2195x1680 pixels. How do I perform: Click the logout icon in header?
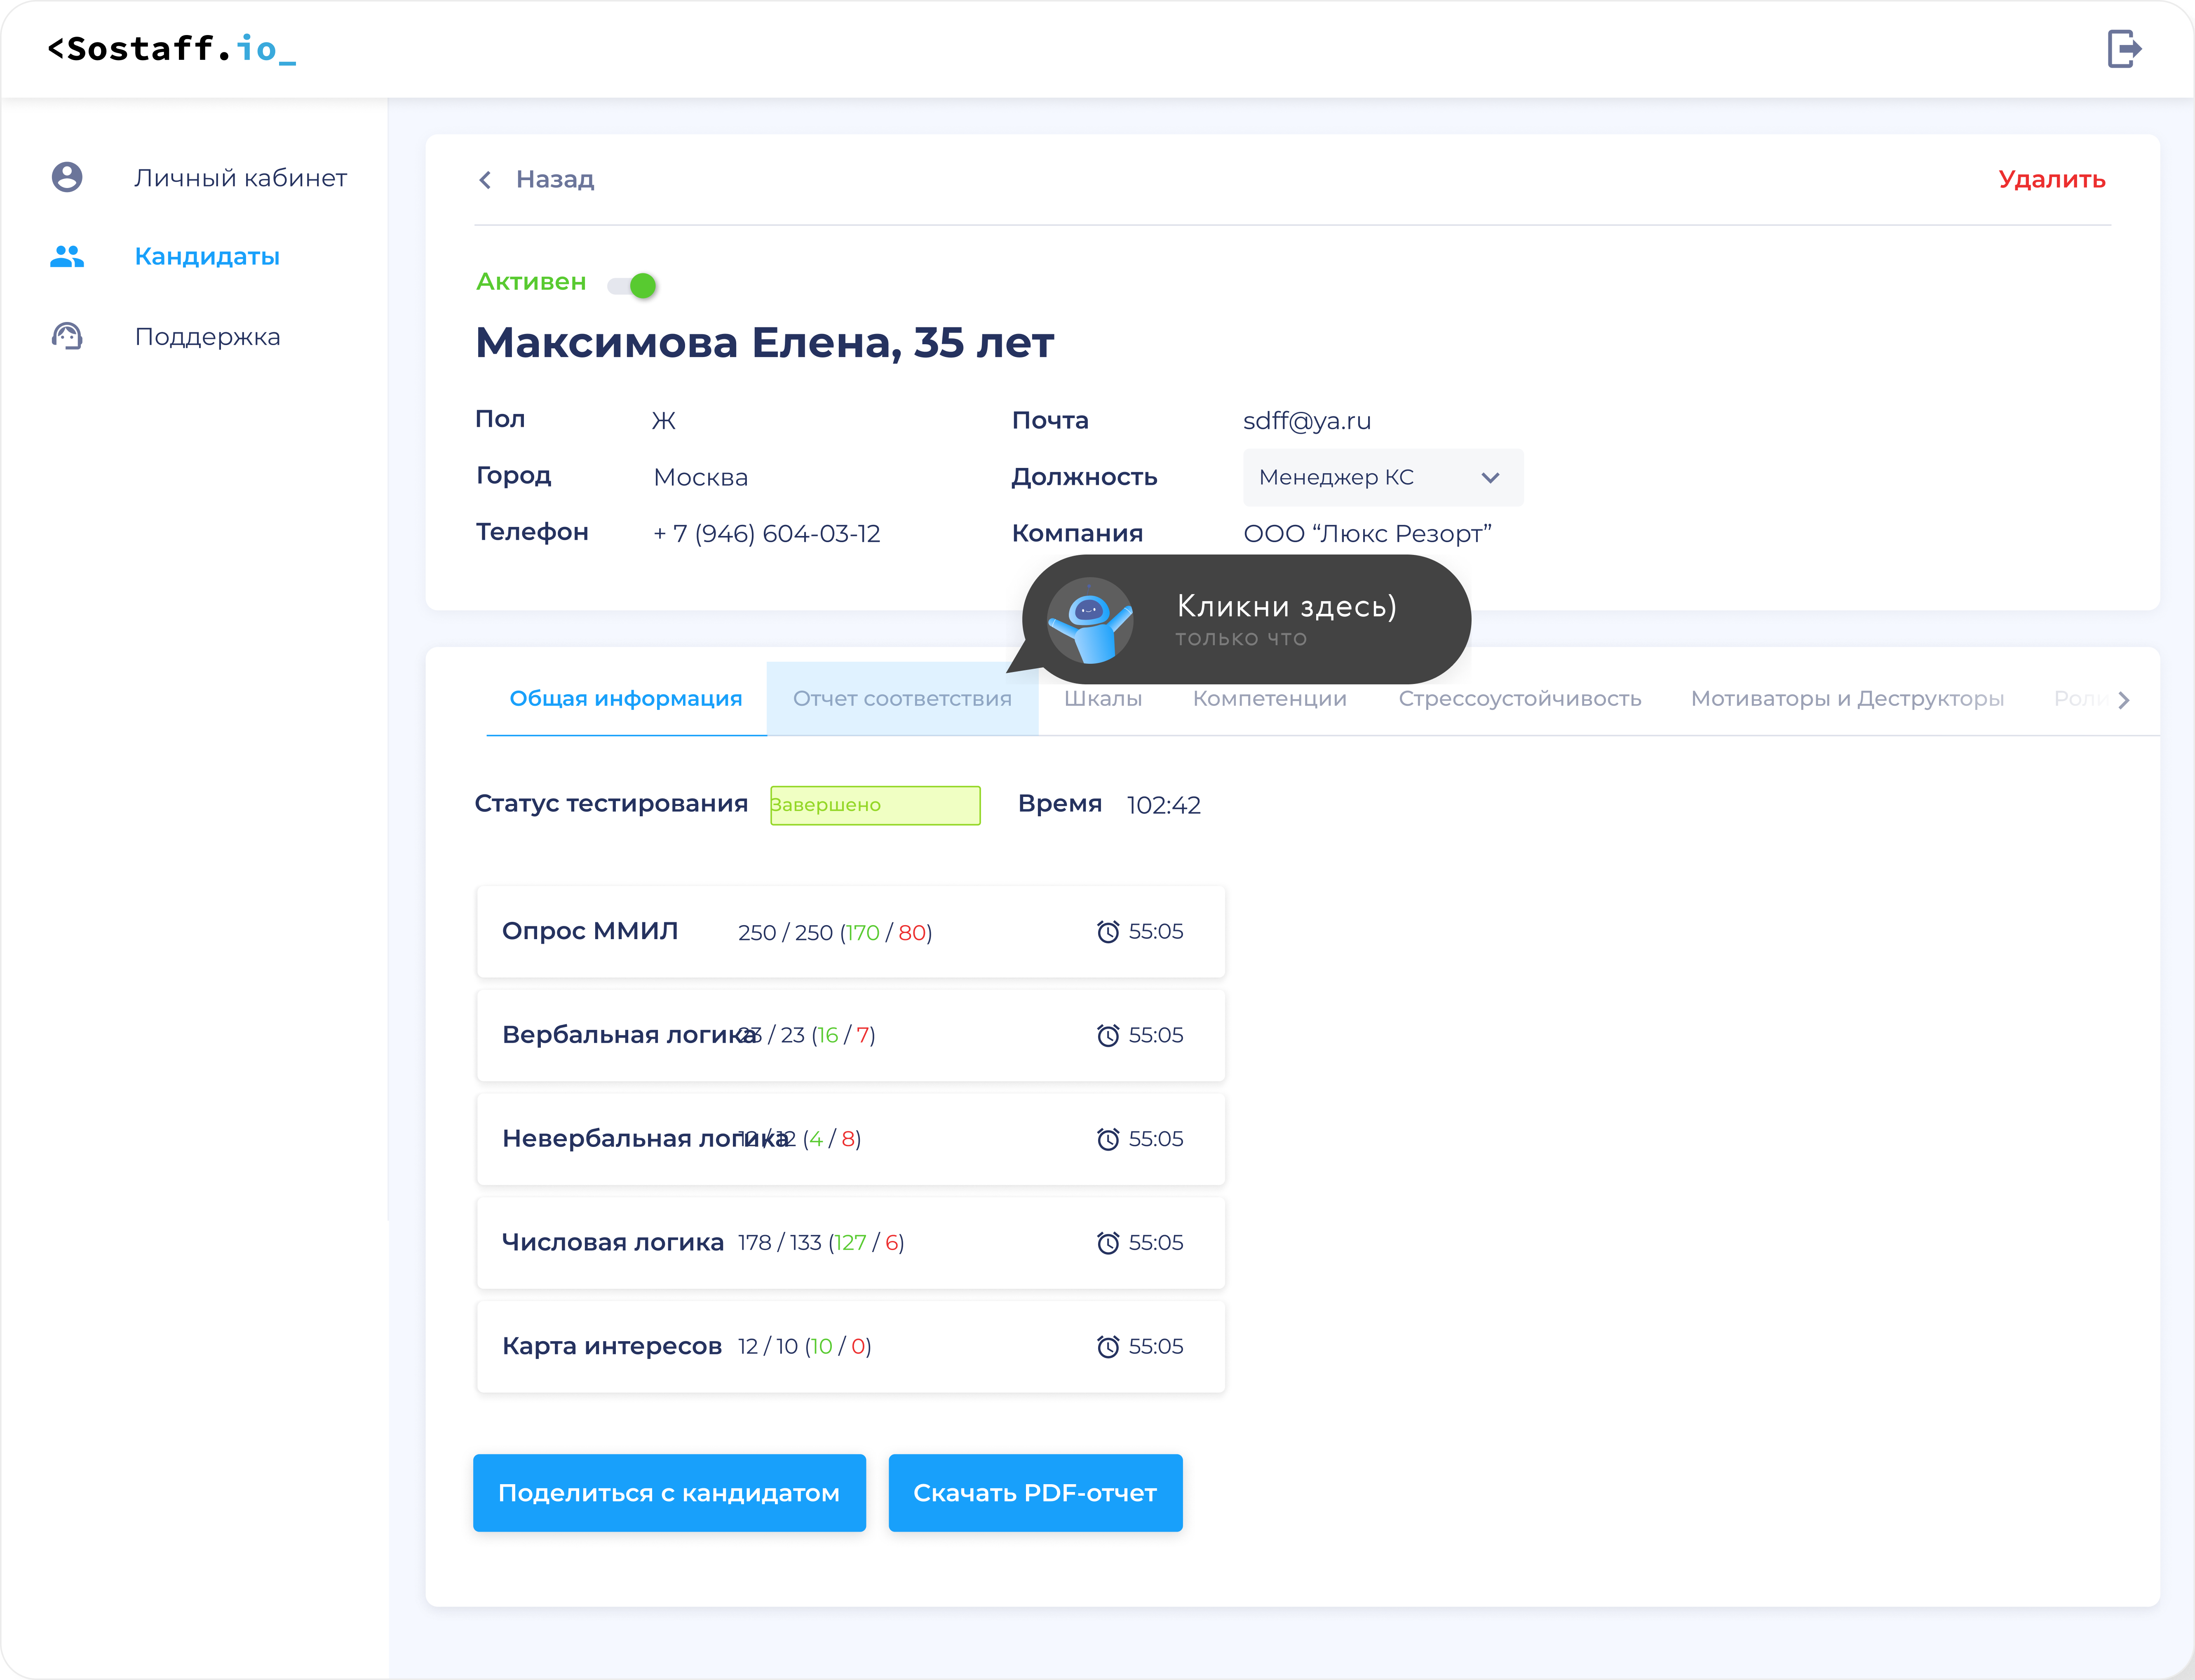coord(2123,48)
